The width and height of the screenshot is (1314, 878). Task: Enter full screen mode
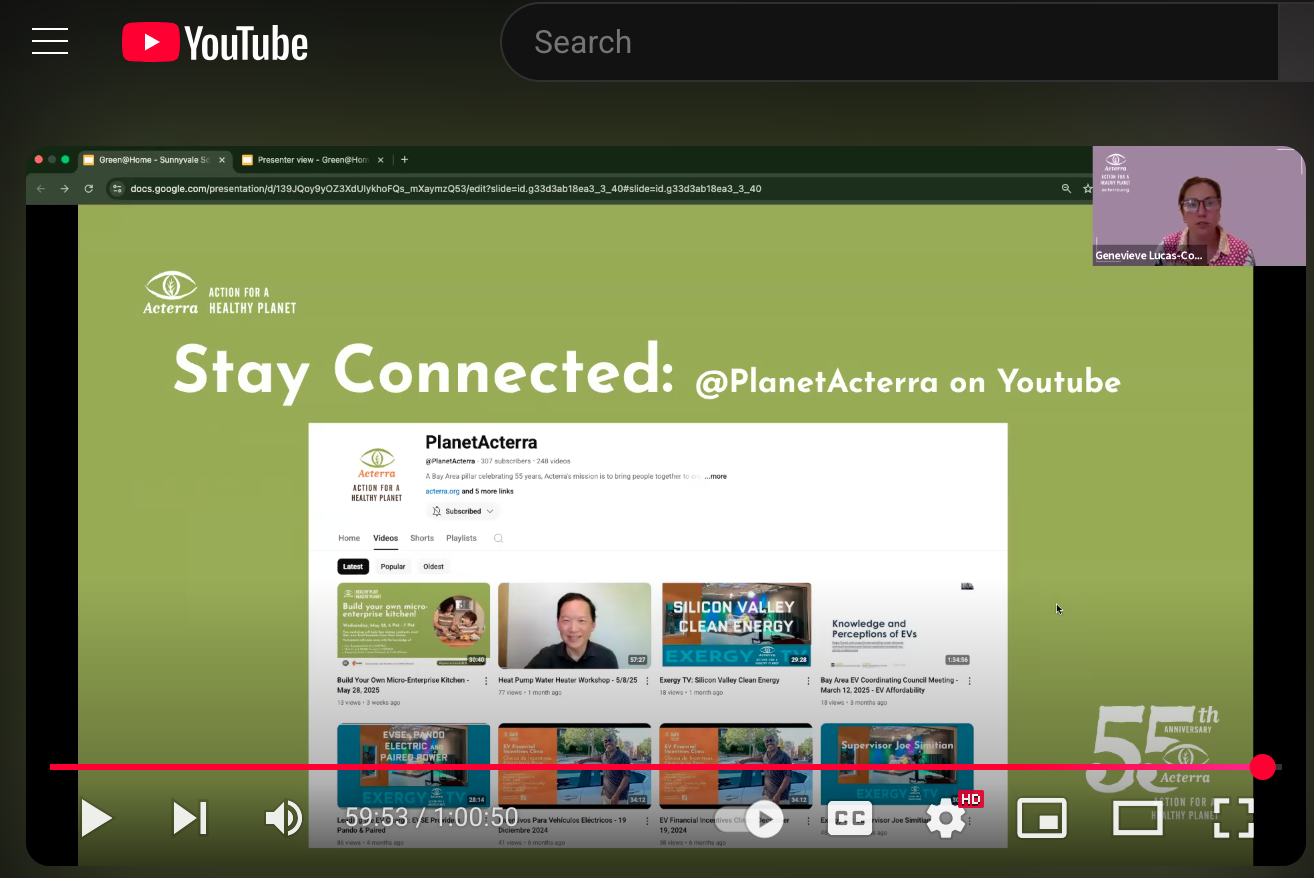(1233, 818)
